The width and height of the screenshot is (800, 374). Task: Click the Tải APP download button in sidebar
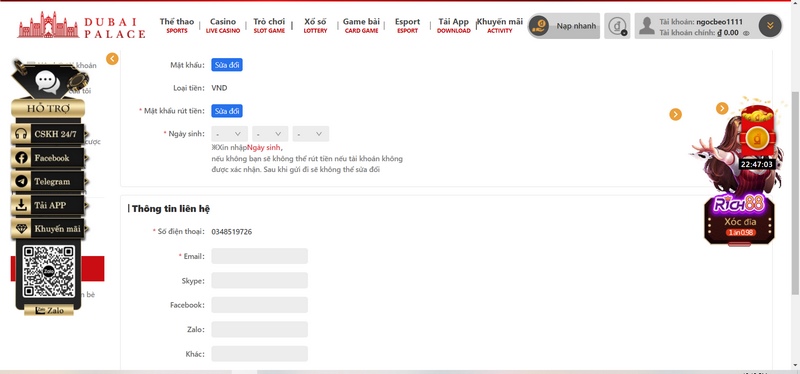47,205
